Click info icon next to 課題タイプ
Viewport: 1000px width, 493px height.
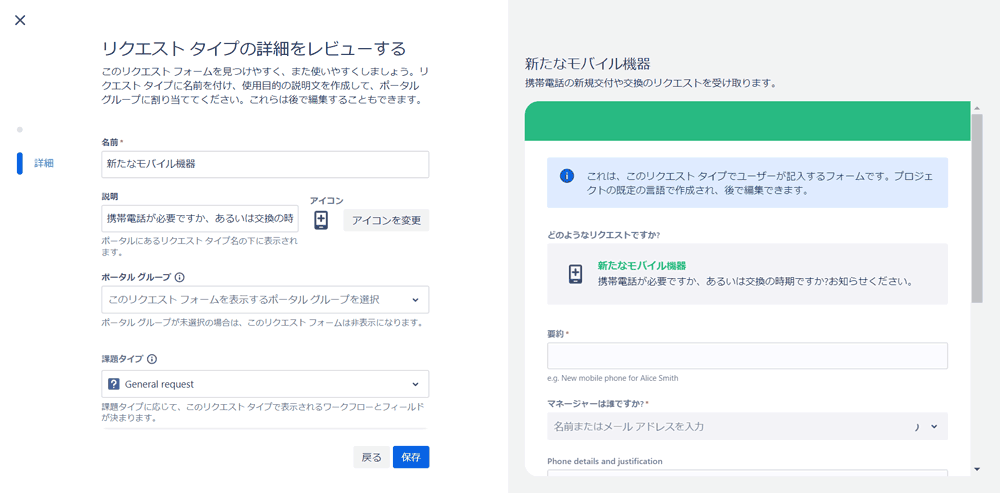(x=152, y=359)
